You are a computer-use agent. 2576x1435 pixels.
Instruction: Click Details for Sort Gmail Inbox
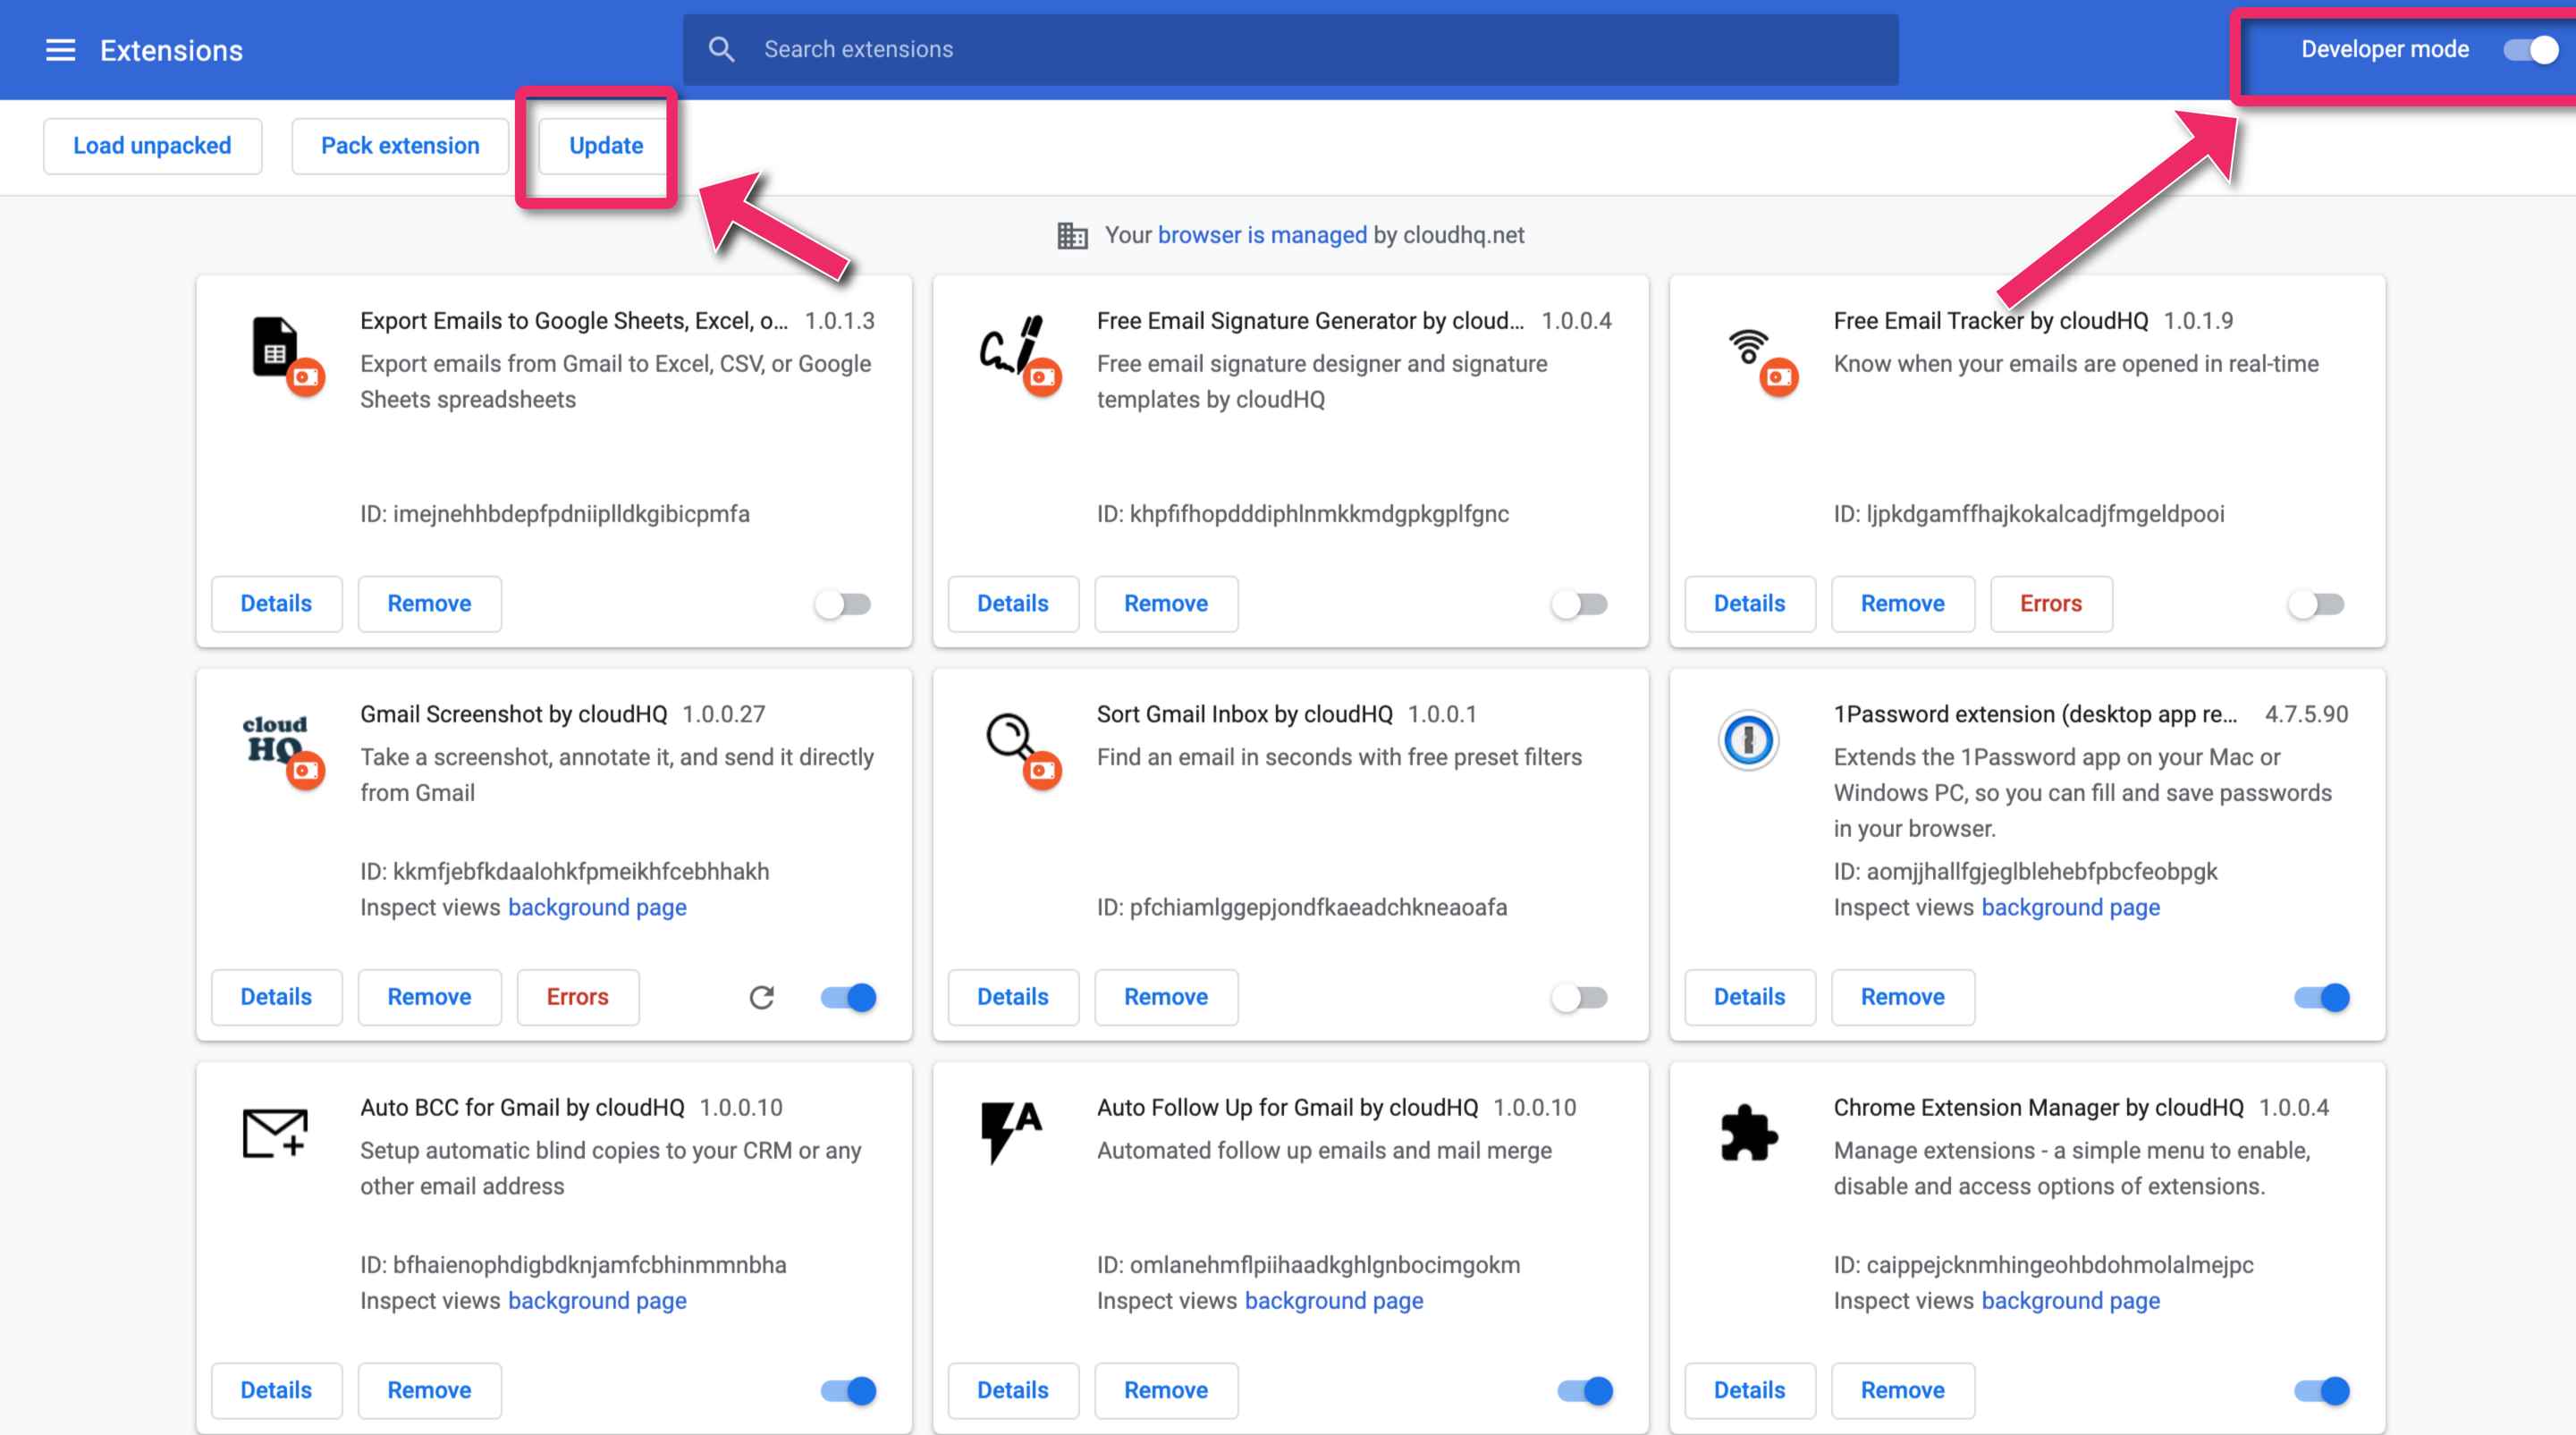click(1012, 997)
